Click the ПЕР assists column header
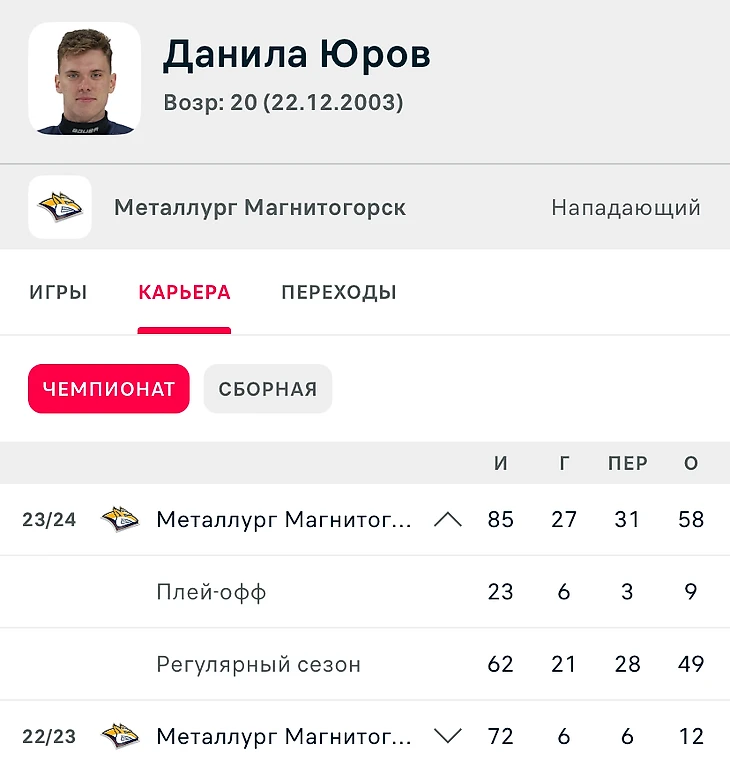The height and width of the screenshot is (766, 730). click(x=627, y=464)
